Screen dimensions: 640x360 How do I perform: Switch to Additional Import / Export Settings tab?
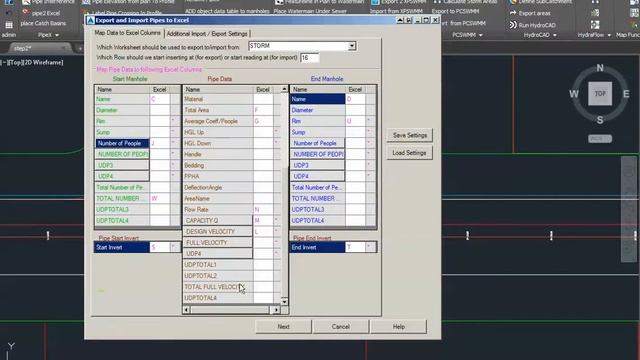pyautogui.click(x=207, y=33)
